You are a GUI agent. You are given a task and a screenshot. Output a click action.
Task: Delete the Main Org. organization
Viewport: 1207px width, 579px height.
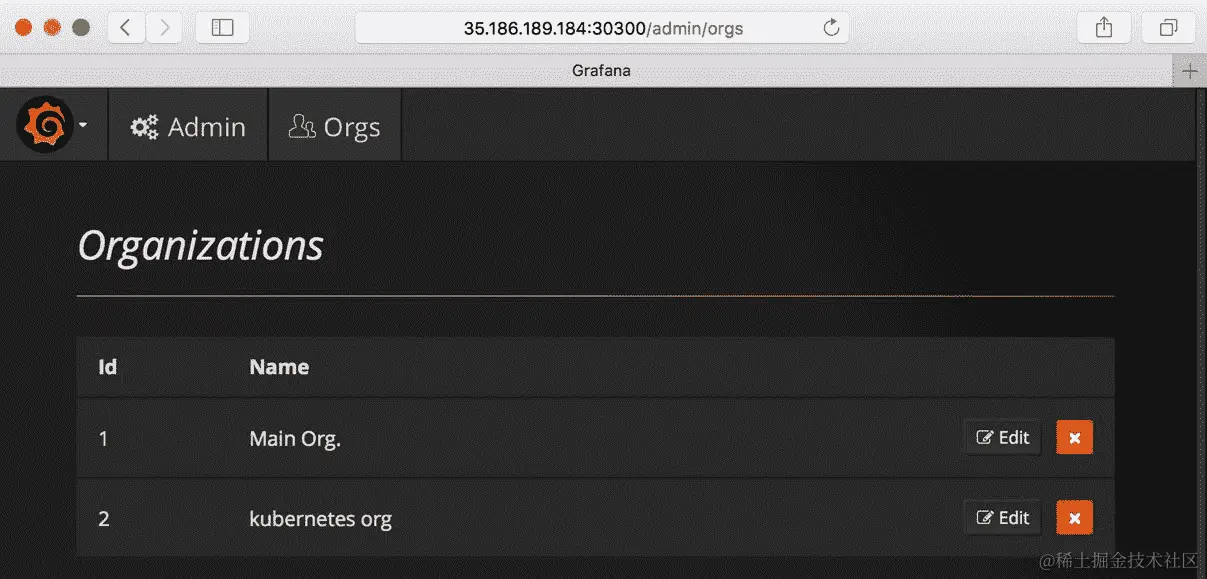[1074, 437]
